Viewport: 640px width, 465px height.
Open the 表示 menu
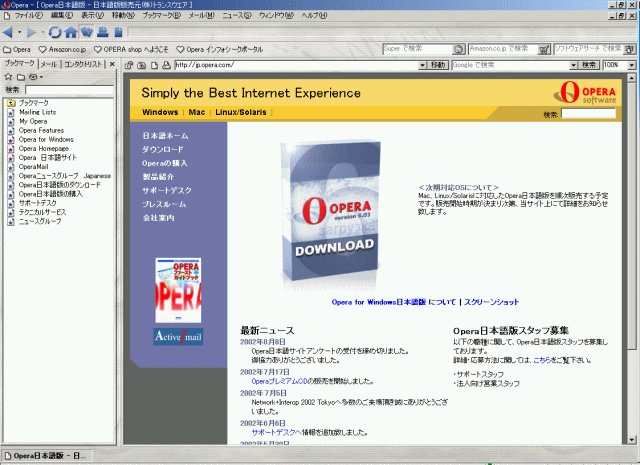(92, 16)
